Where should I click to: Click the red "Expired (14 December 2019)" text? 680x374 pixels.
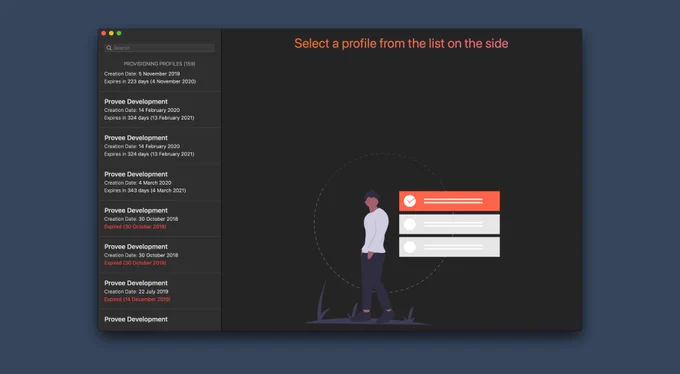point(137,299)
